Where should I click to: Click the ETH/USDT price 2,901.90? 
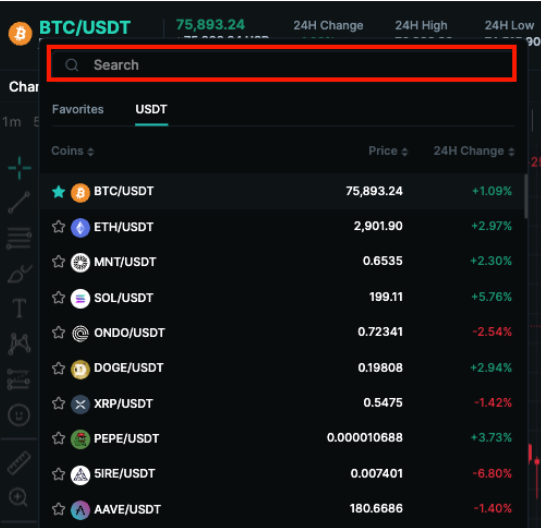click(378, 226)
